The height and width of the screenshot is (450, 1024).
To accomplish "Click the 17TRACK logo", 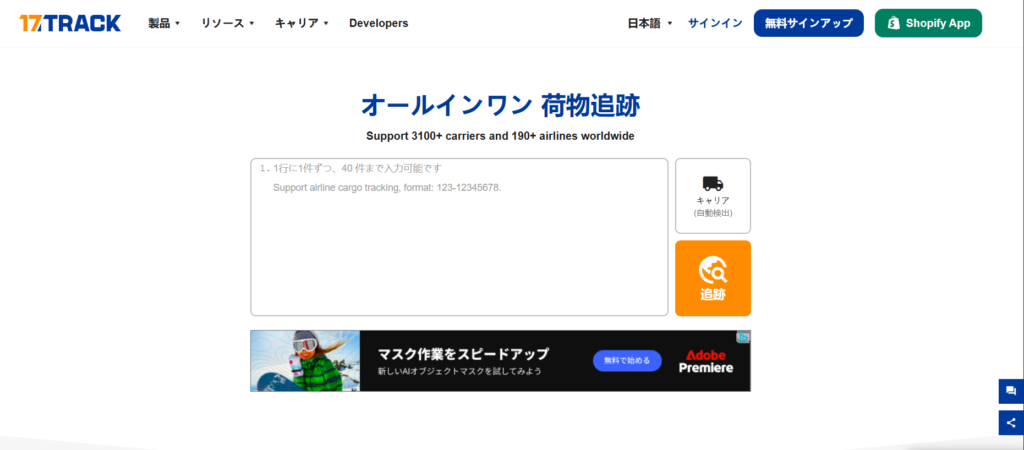I will pyautogui.click(x=70, y=23).
